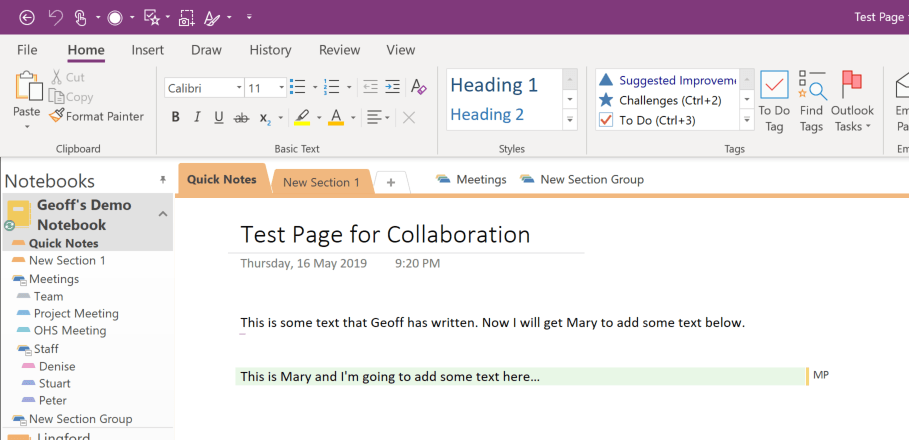Image resolution: width=909 pixels, height=440 pixels.
Task: Decrease indent of the paragraph
Action: tap(370, 87)
